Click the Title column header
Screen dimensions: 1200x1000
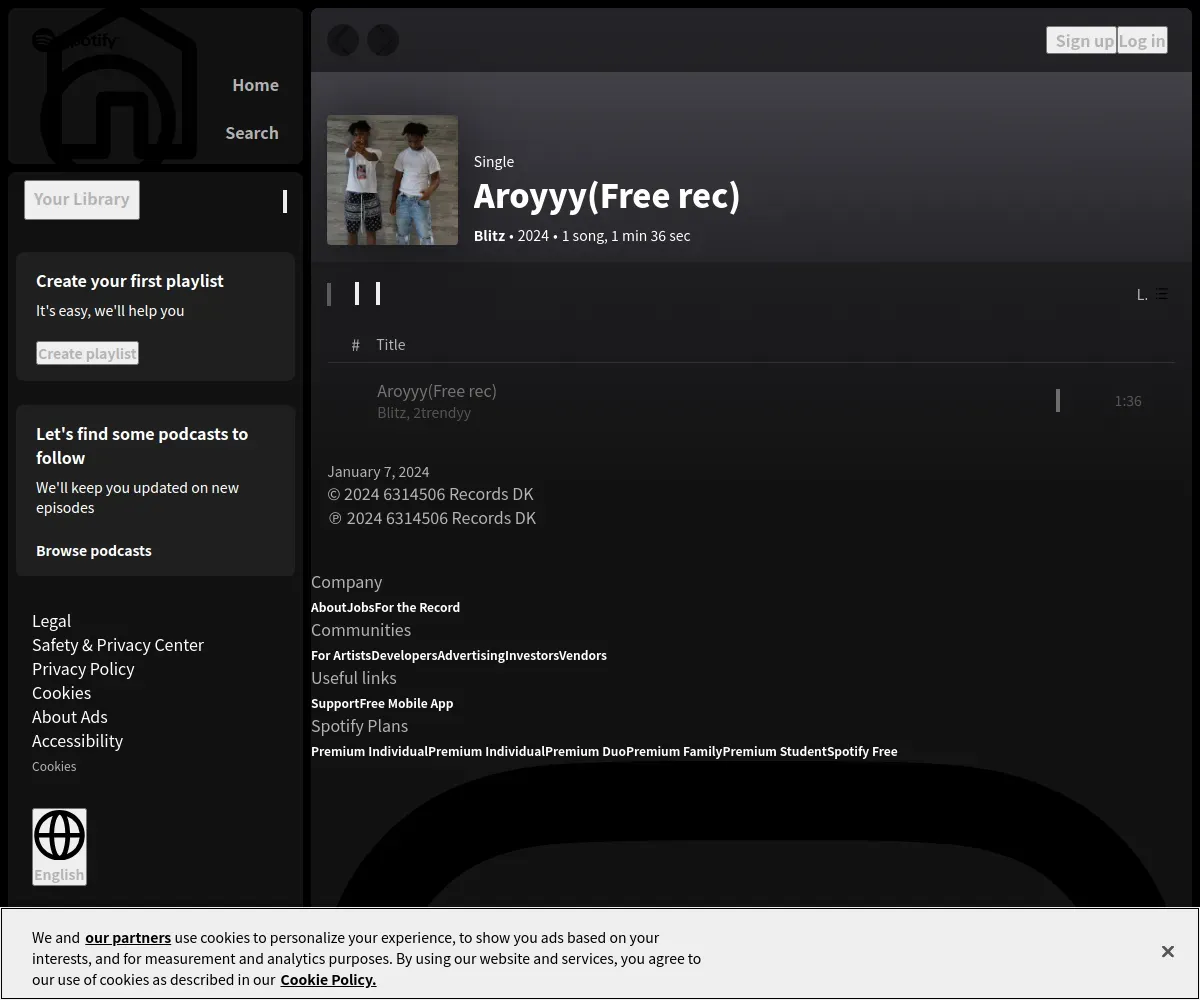[391, 345]
